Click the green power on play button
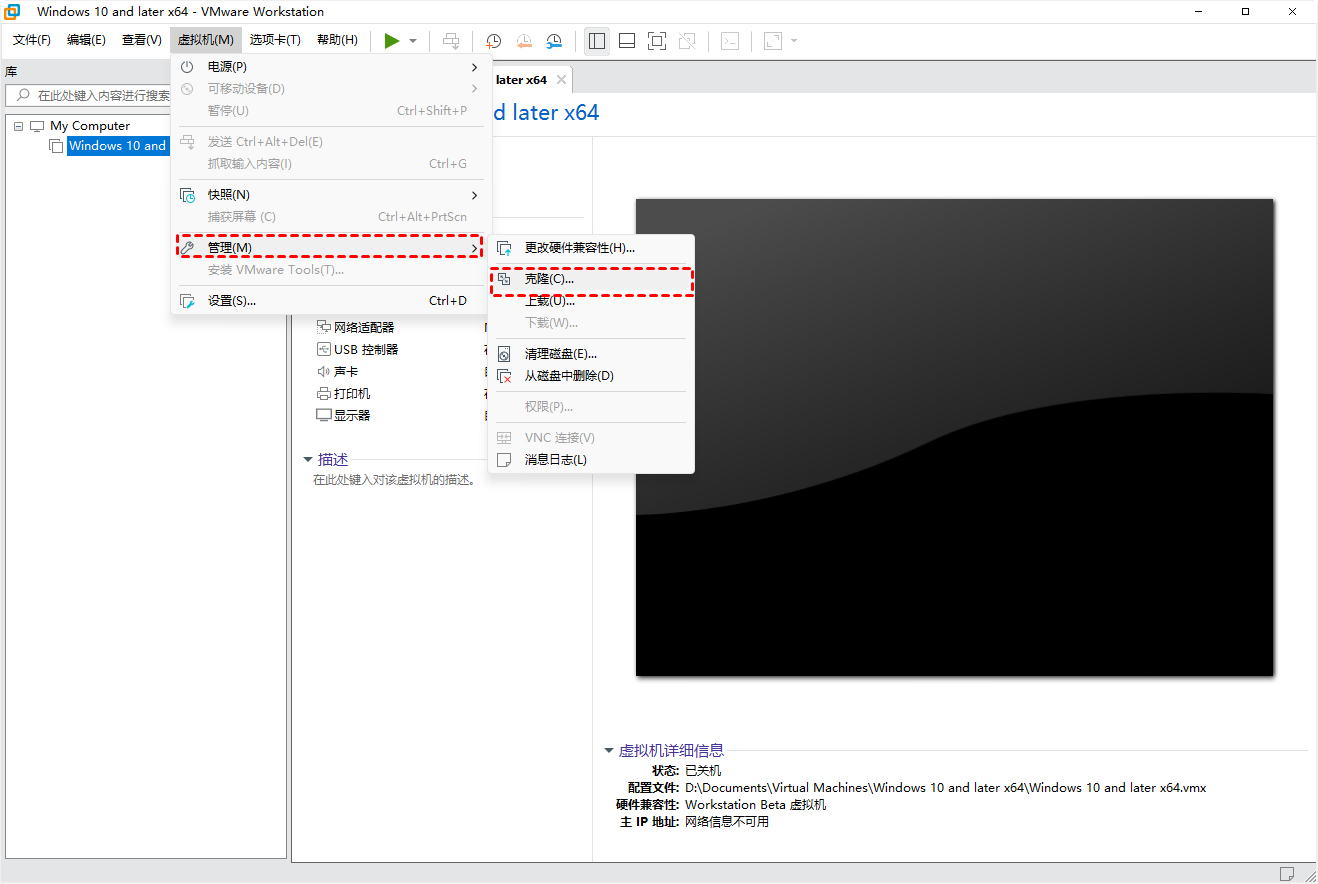1318x884 pixels. pos(392,41)
